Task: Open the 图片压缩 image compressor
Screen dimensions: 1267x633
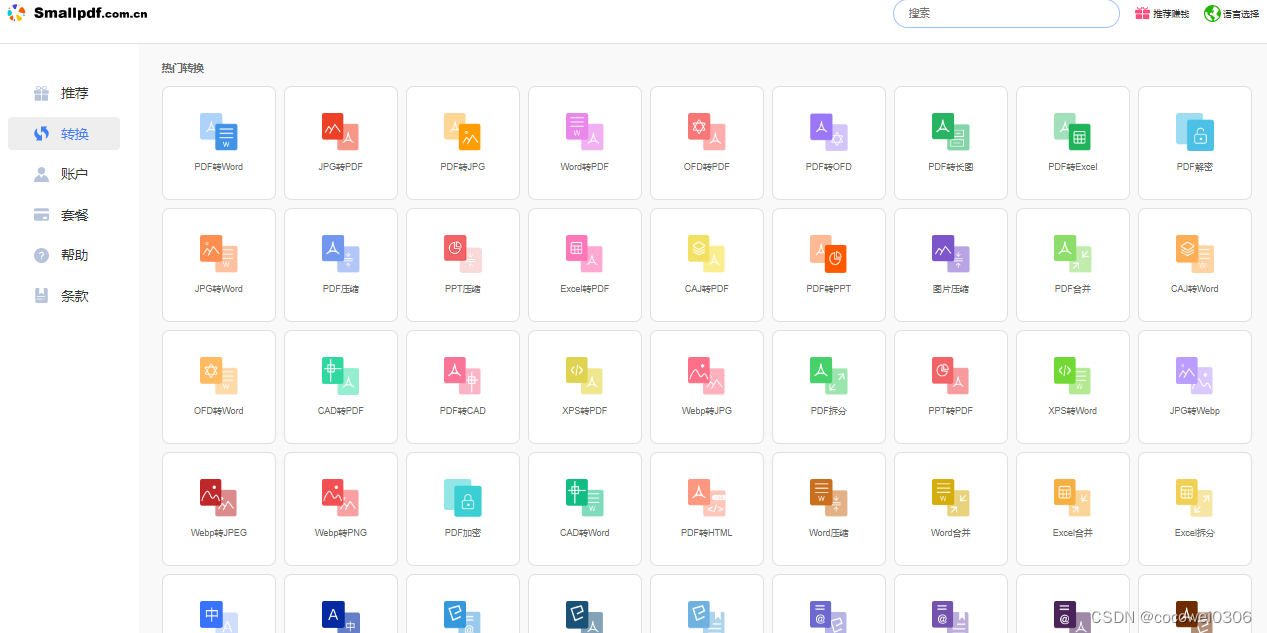Action: (x=950, y=265)
